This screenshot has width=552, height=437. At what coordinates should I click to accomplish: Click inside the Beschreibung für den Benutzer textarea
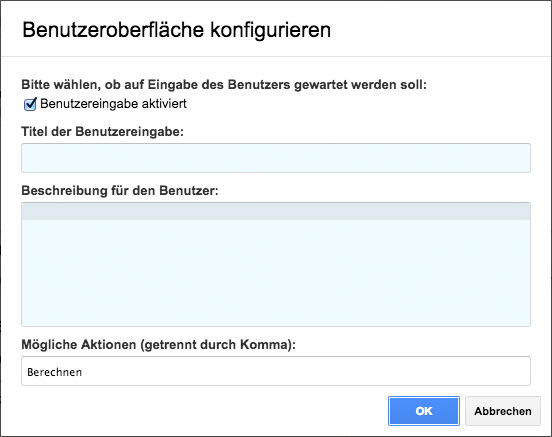(x=276, y=264)
